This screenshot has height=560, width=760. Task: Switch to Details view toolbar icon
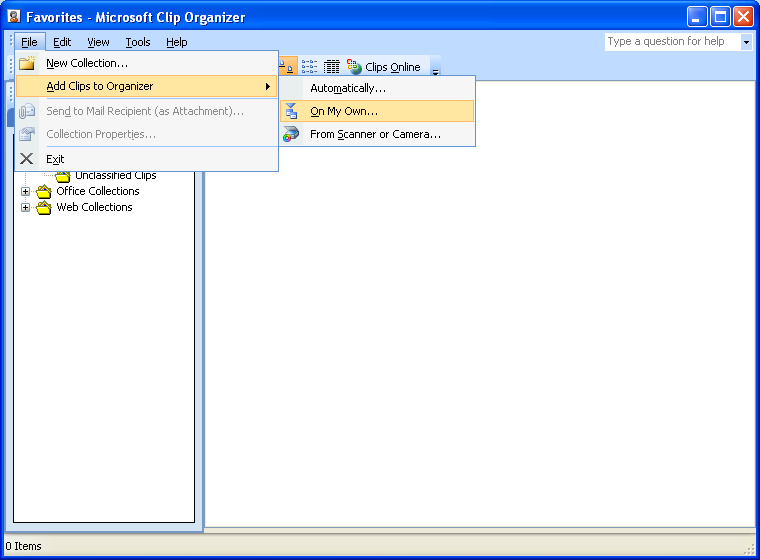click(x=332, y=67)
